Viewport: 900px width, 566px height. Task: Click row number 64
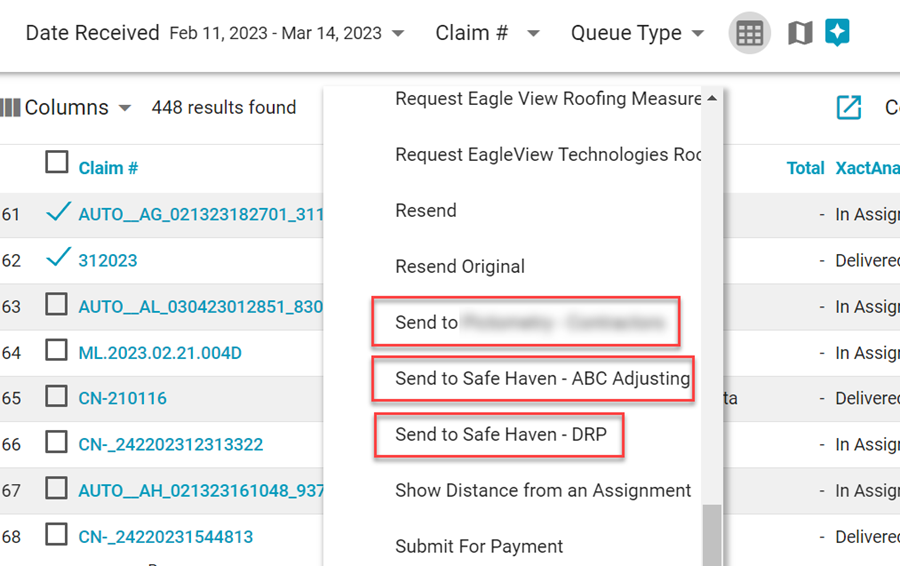[x=11, y=352]
